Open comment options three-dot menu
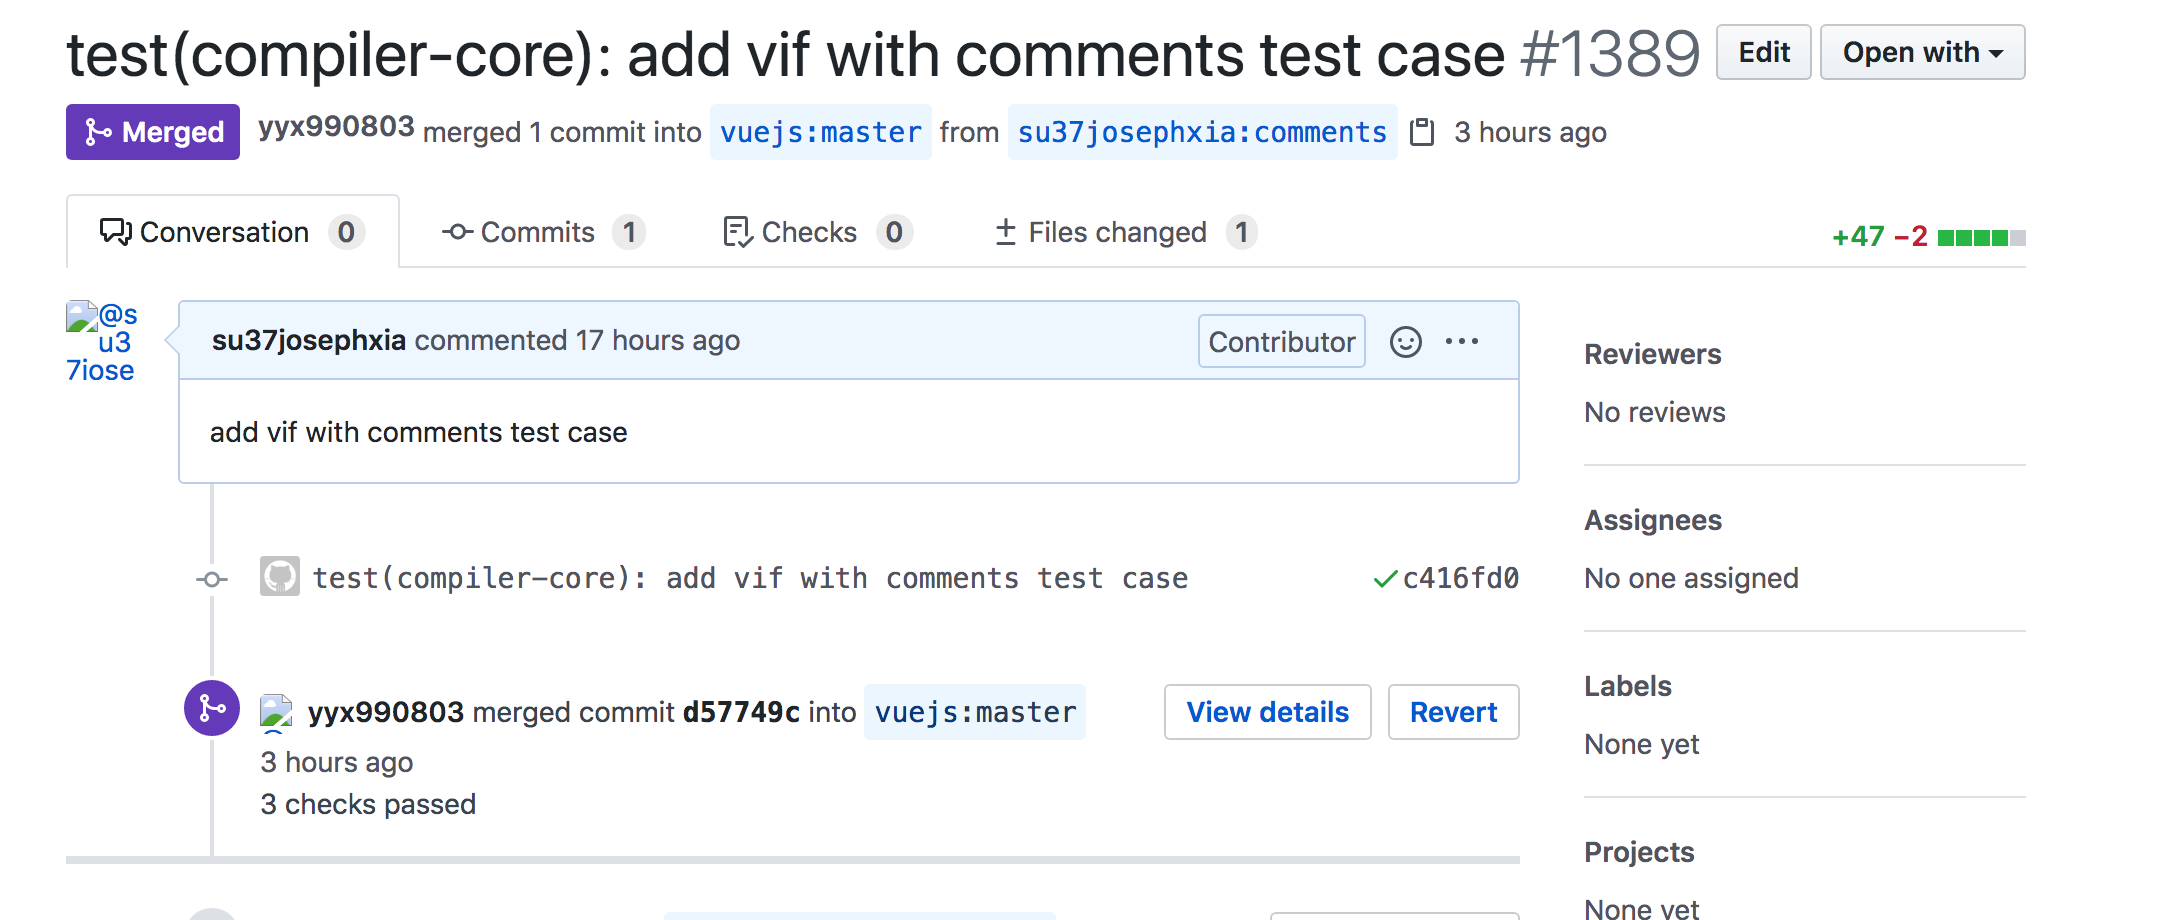The height and width of the screenshot is (920, 2160). pos(1461,342)
